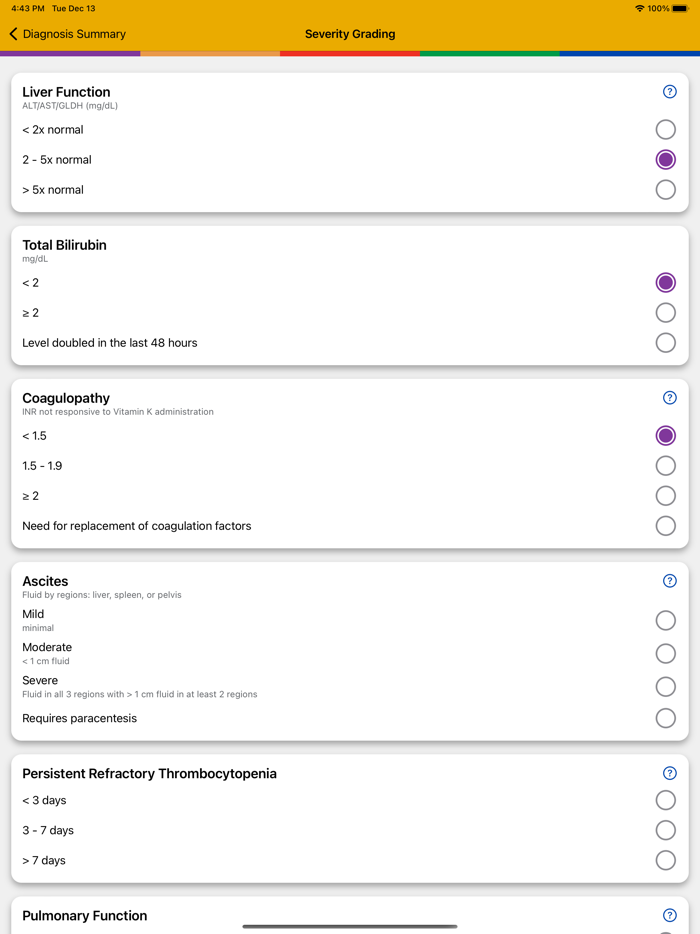Select 'Level doubled in the last 48 hours'
This screenshot has height=934, width=700.
click(665, 342)
